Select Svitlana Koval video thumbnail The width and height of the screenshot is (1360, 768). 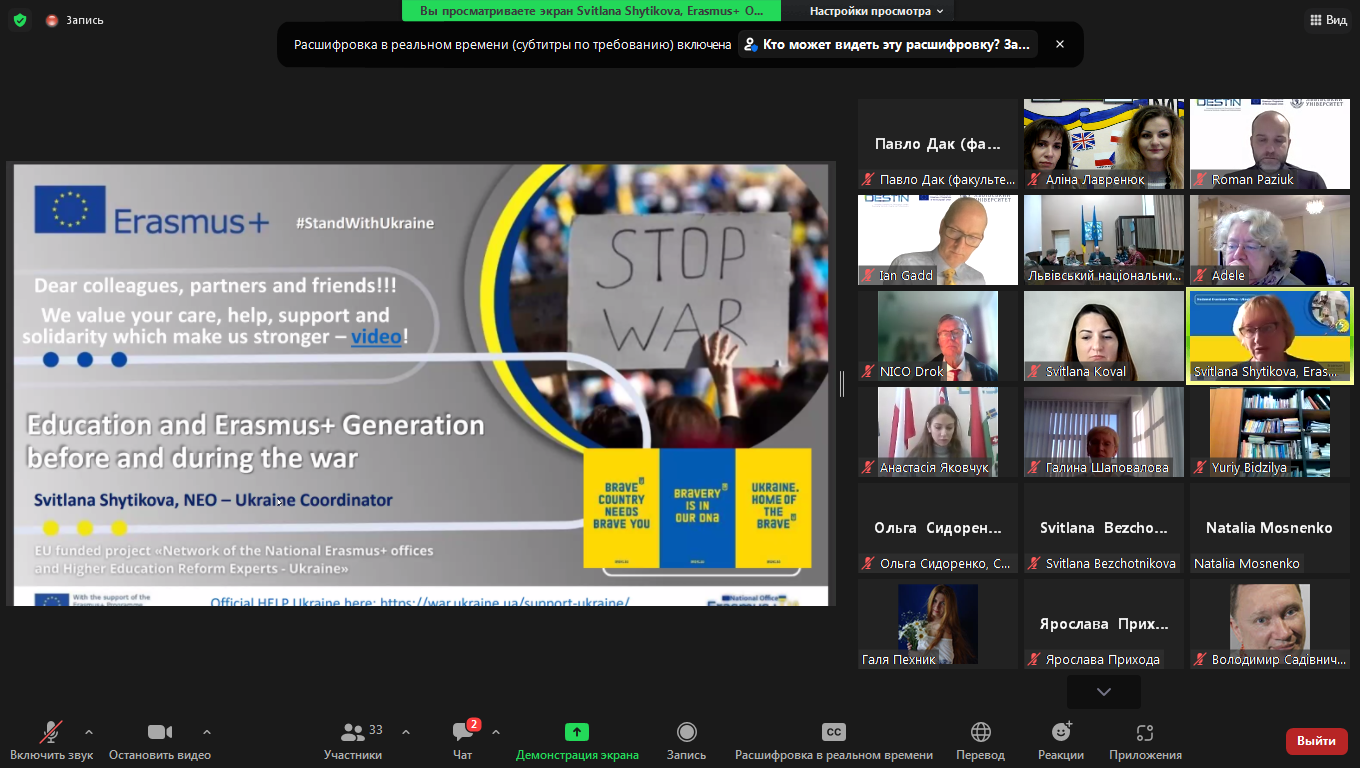coord(1104,336)
